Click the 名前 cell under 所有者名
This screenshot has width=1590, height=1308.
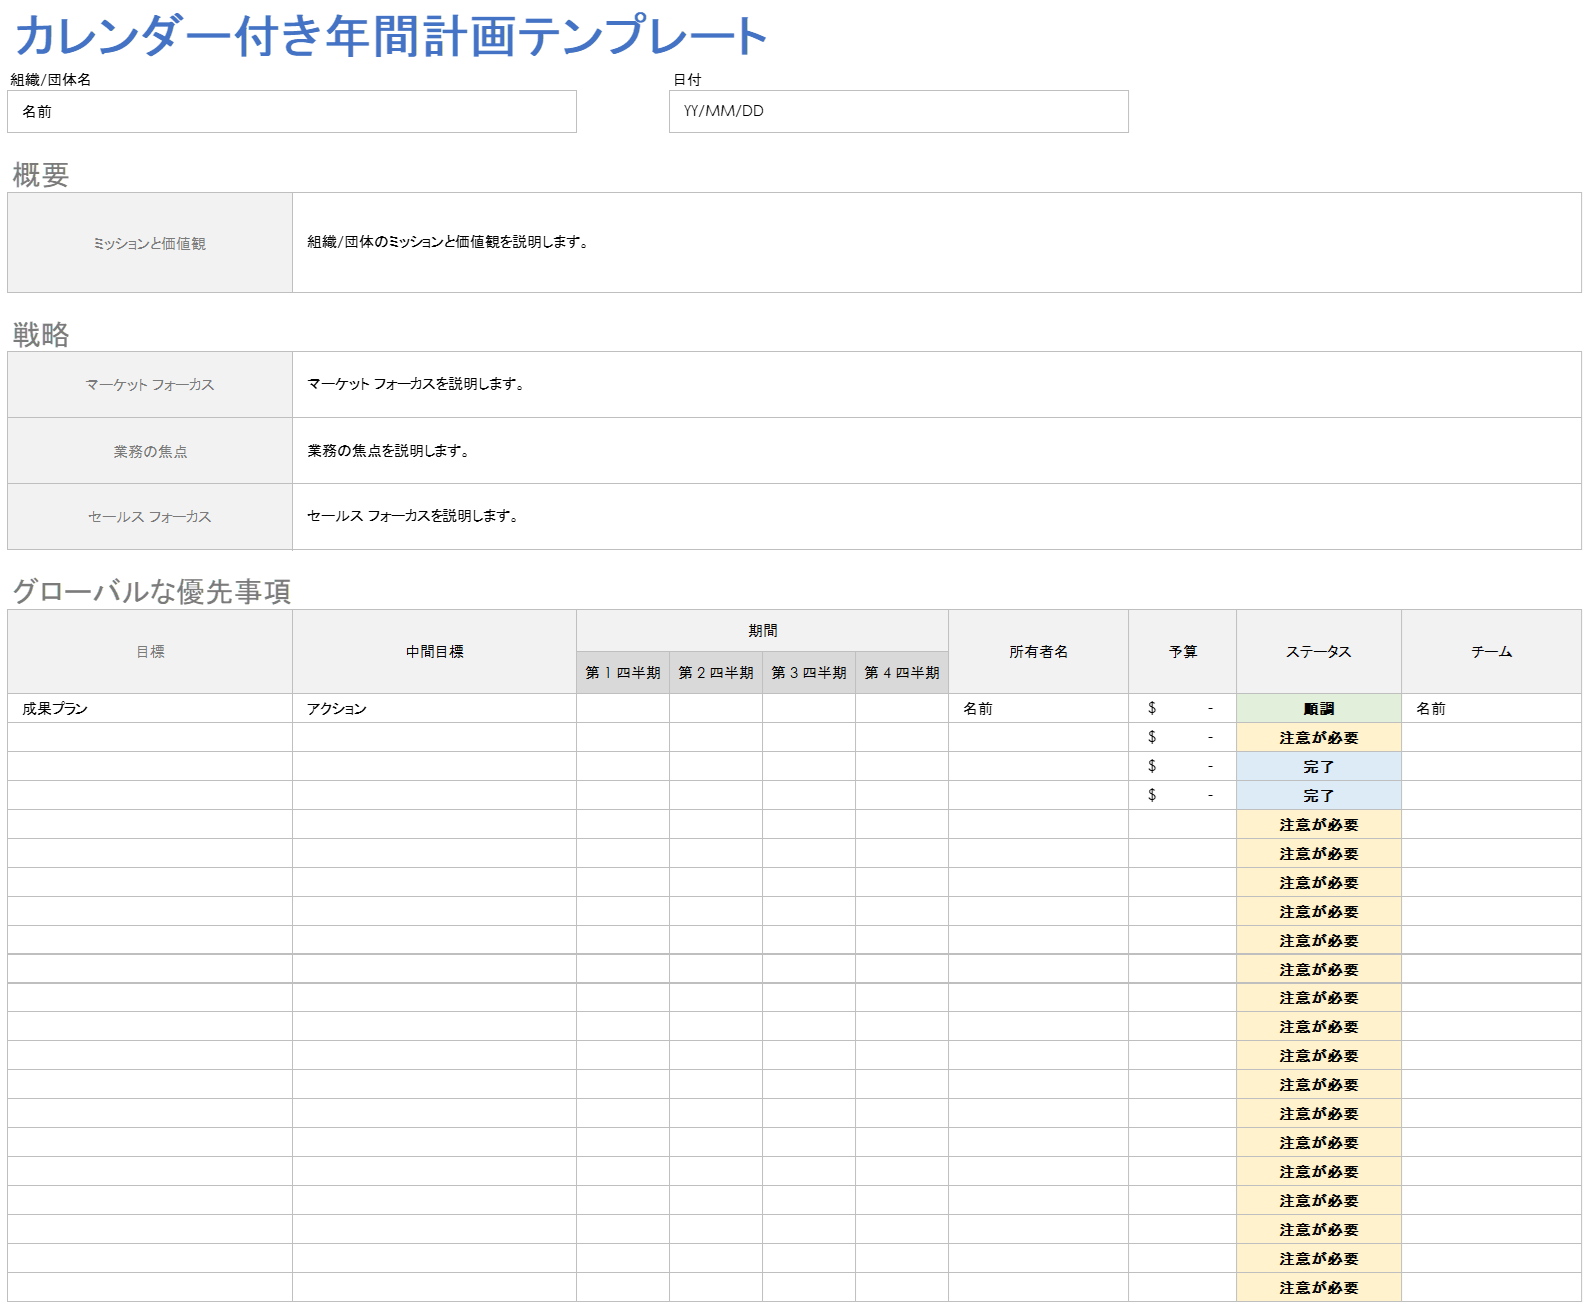coord(1038,708)
